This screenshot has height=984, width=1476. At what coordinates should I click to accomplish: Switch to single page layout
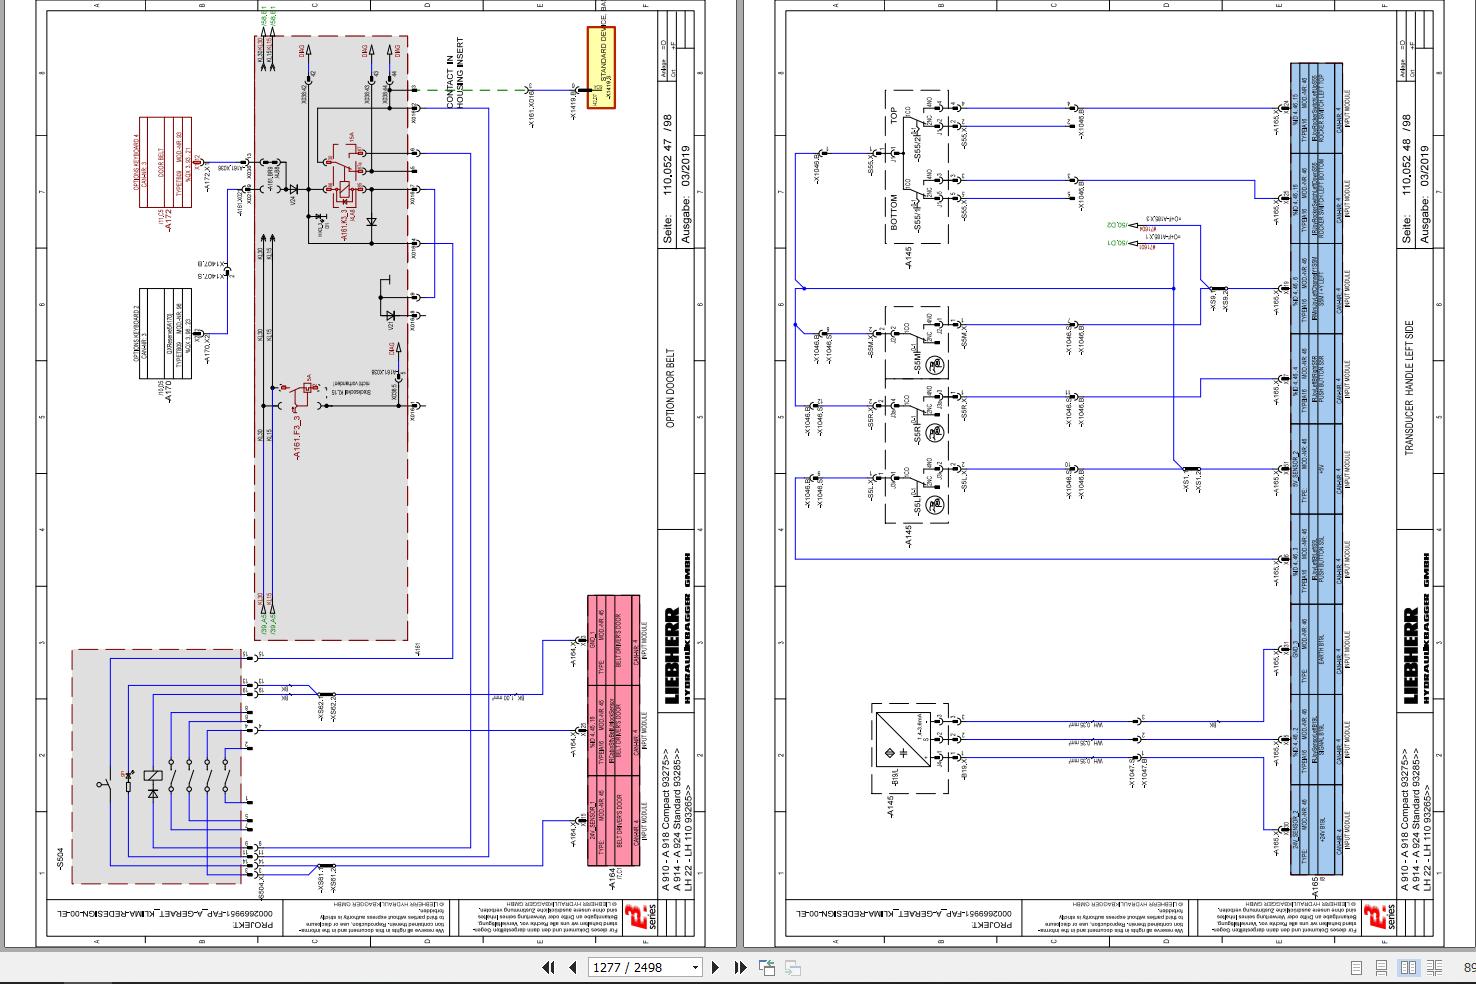pyautogui.click(x=1356, y=968)
